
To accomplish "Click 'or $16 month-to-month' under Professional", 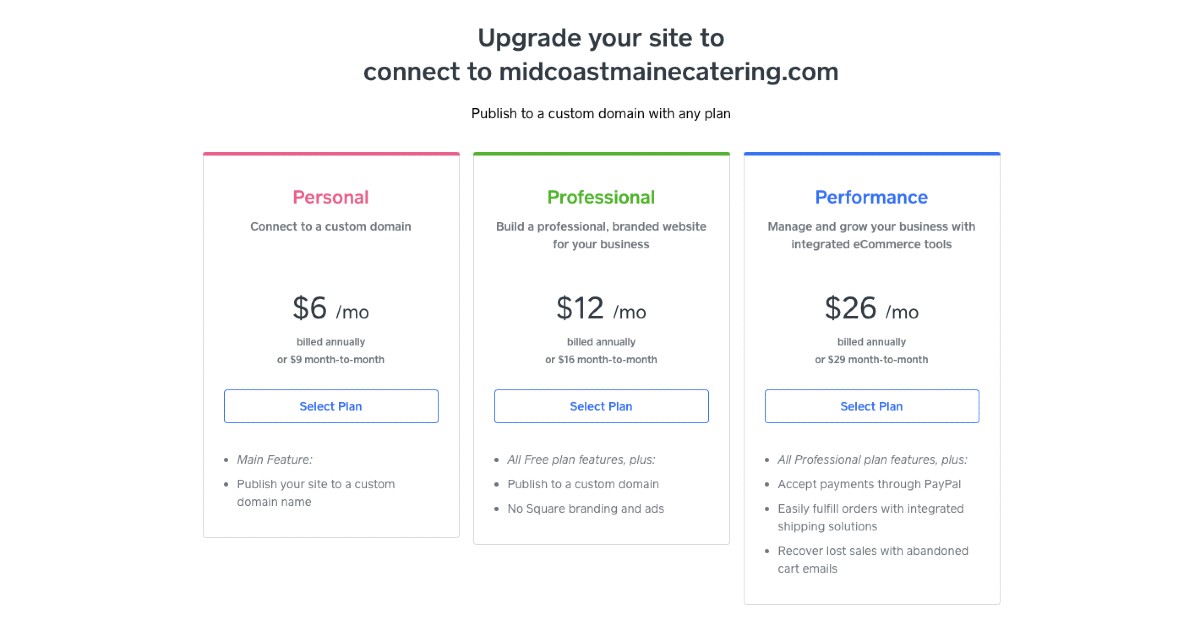I will click(601, 359).
